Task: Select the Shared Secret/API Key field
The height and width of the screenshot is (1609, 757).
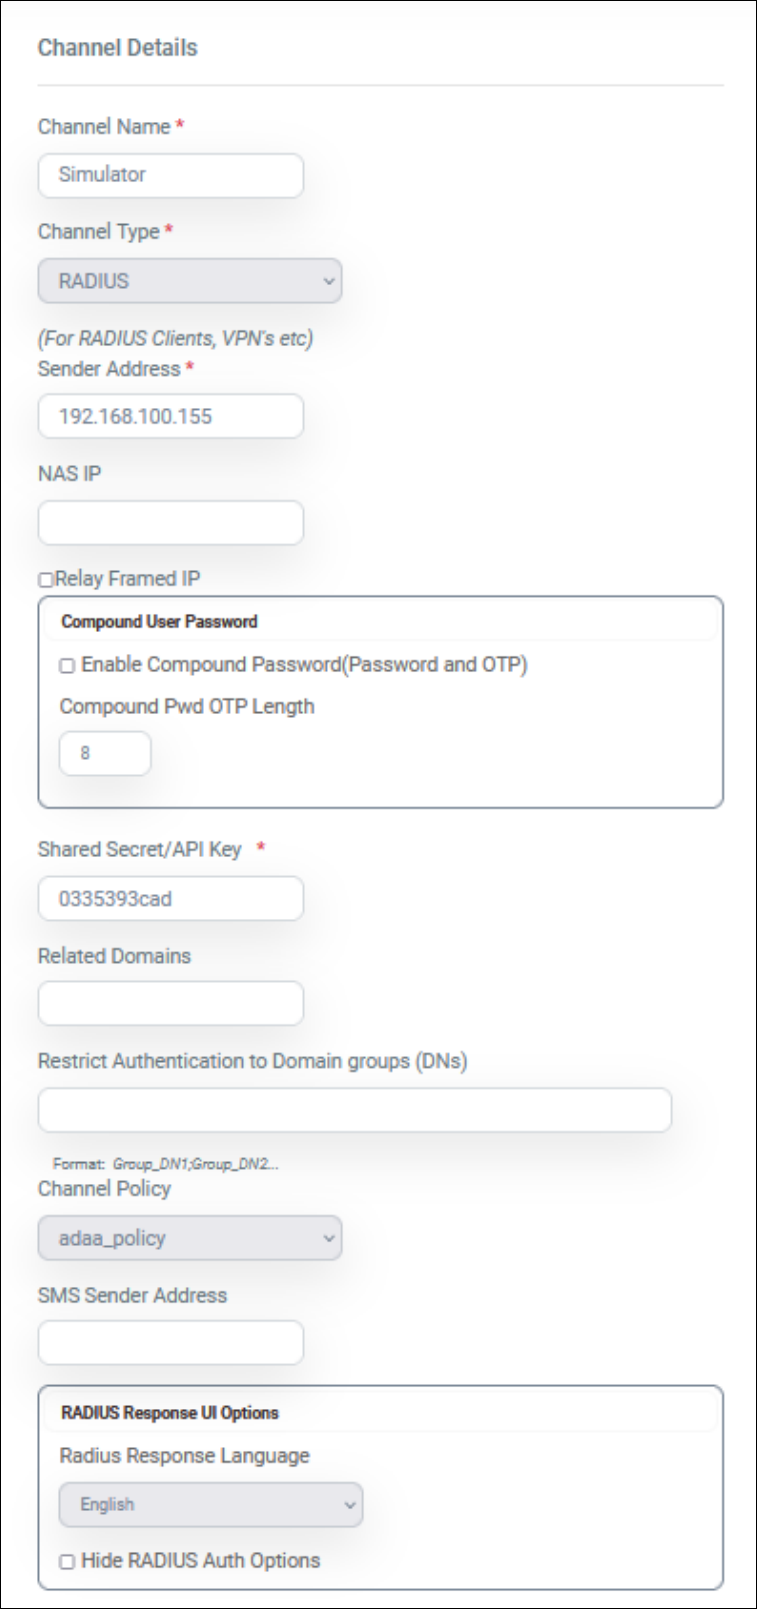Action: coord(170,898)
